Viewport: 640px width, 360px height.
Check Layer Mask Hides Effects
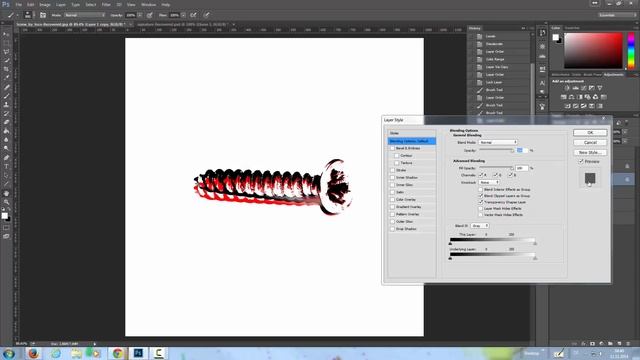(481, 209)
